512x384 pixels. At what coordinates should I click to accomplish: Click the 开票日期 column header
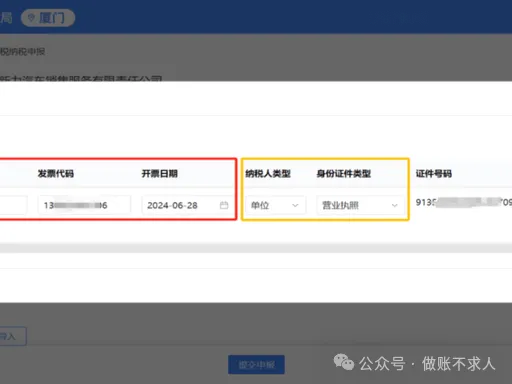tap(160, 174)
